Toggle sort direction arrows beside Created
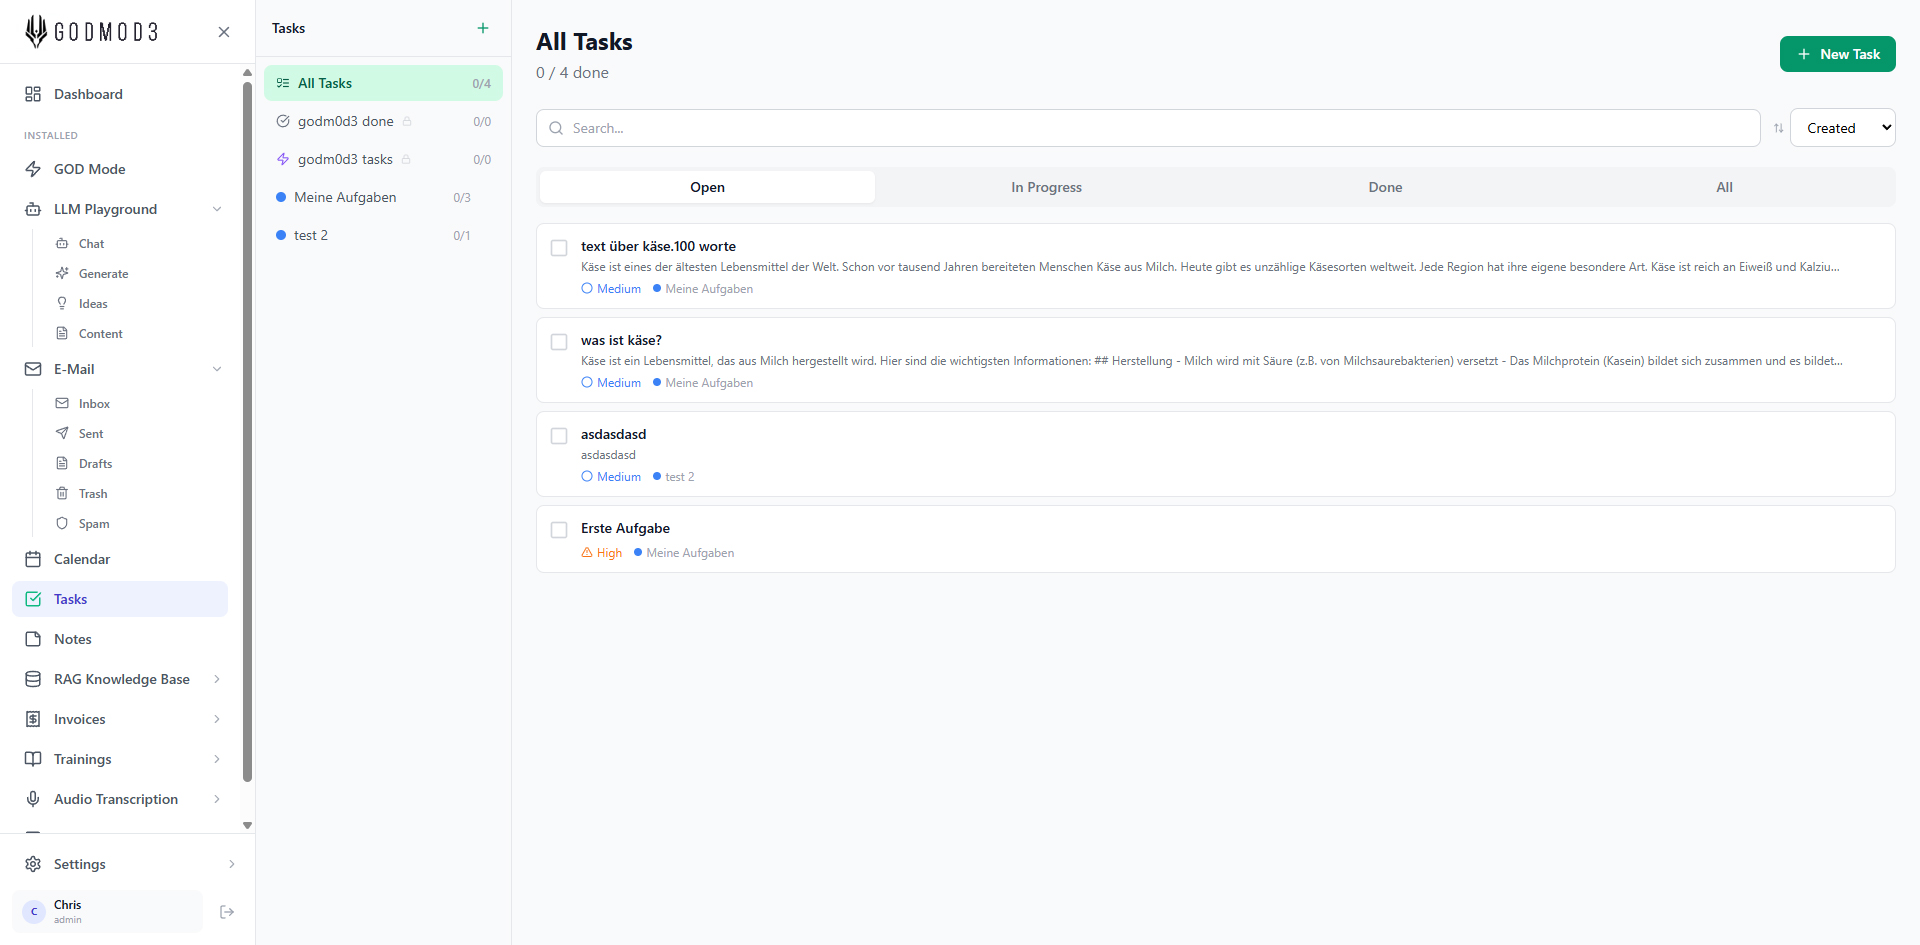The height and width of the screenshot is (945, 1920). (1778, 128)
